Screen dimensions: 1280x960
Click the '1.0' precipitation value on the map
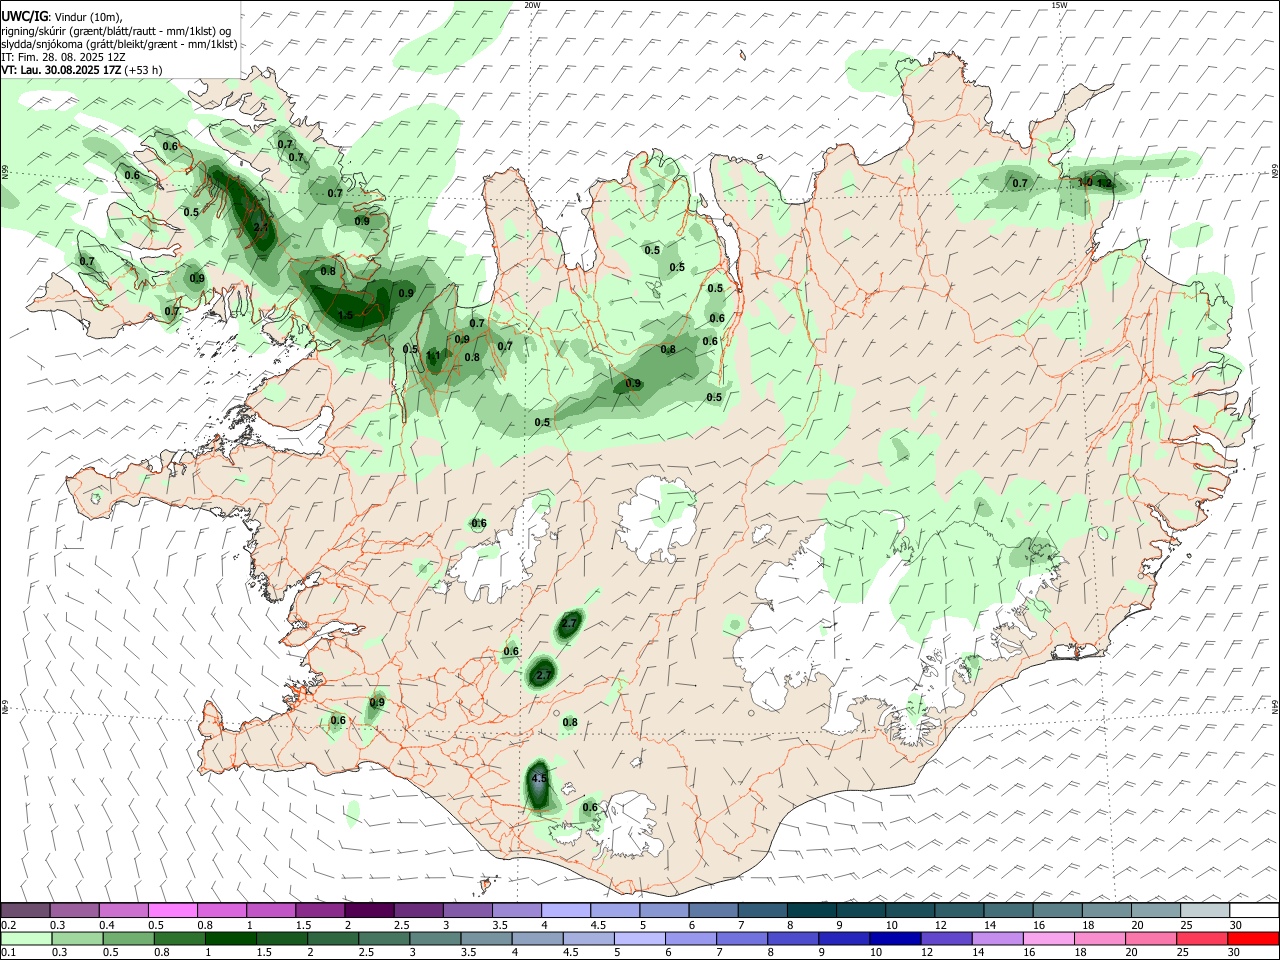1085,182
